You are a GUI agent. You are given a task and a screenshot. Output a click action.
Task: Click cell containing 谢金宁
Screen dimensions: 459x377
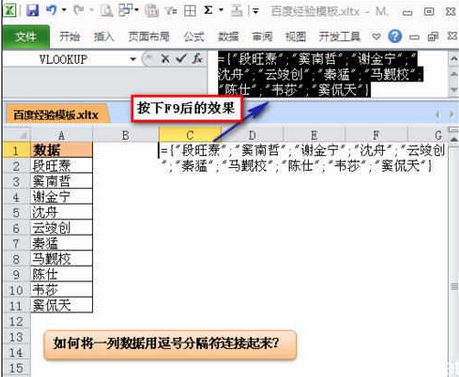click(x=61, y=196)
